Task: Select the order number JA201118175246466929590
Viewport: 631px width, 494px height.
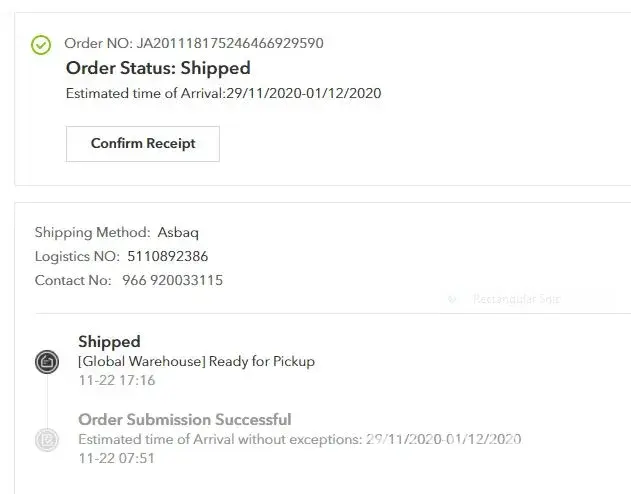Action: click(x=229, y=43)
